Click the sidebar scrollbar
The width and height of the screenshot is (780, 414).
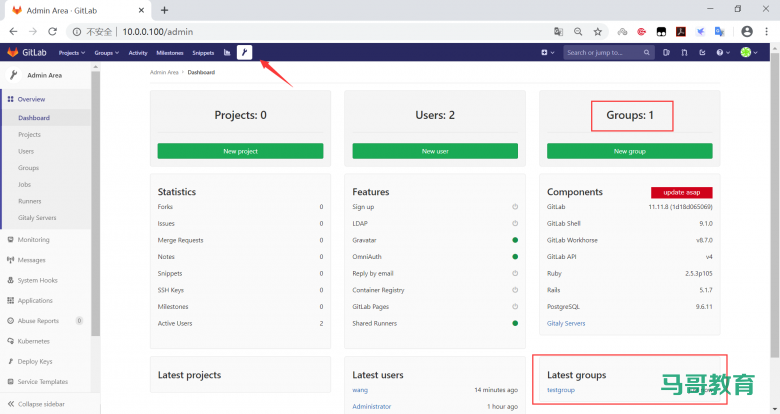pyautogui.click(x=96, y=204)
